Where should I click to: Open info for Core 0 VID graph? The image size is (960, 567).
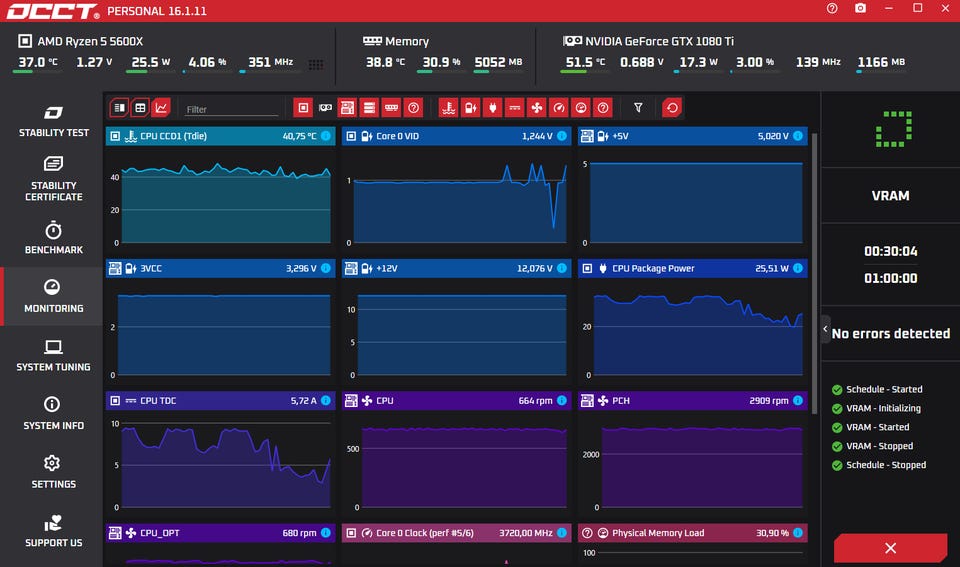(x=561, y=136)
